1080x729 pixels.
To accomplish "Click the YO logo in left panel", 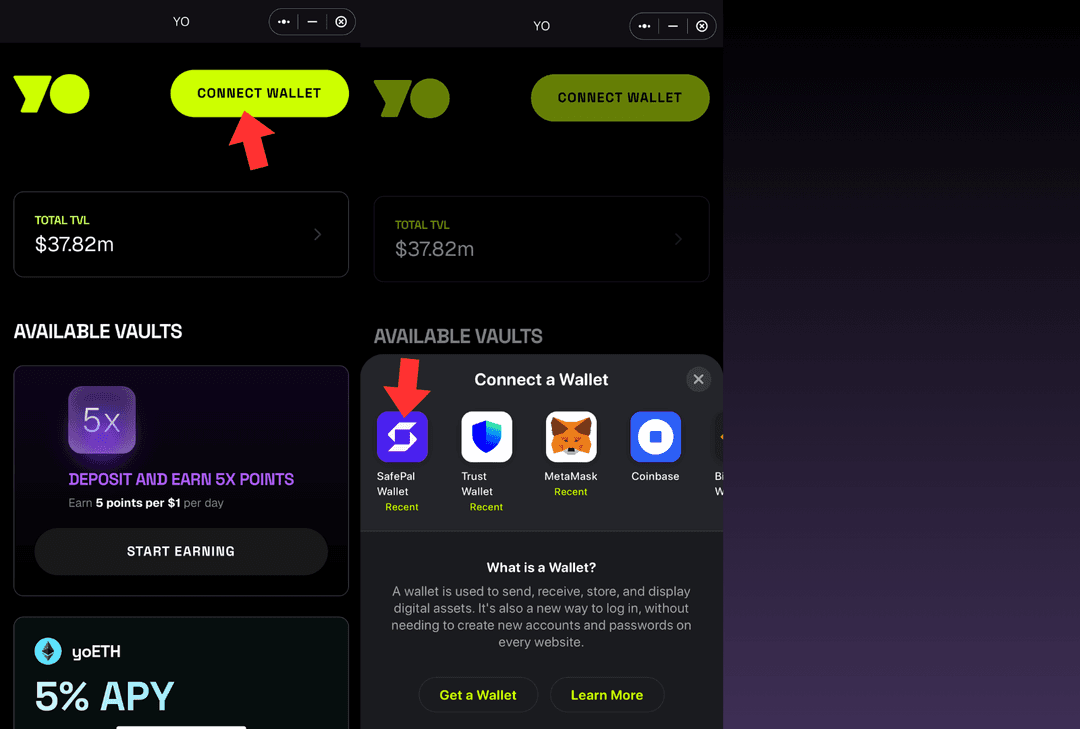I will pos(52,94).
